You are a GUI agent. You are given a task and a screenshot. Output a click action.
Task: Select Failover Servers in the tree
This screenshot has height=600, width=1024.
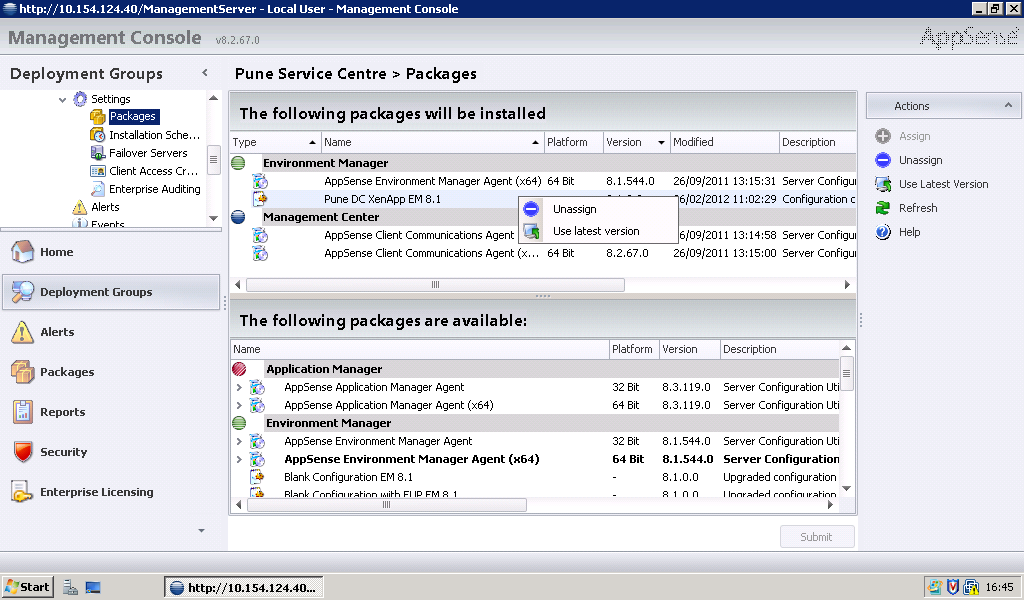tap(147, 153)
